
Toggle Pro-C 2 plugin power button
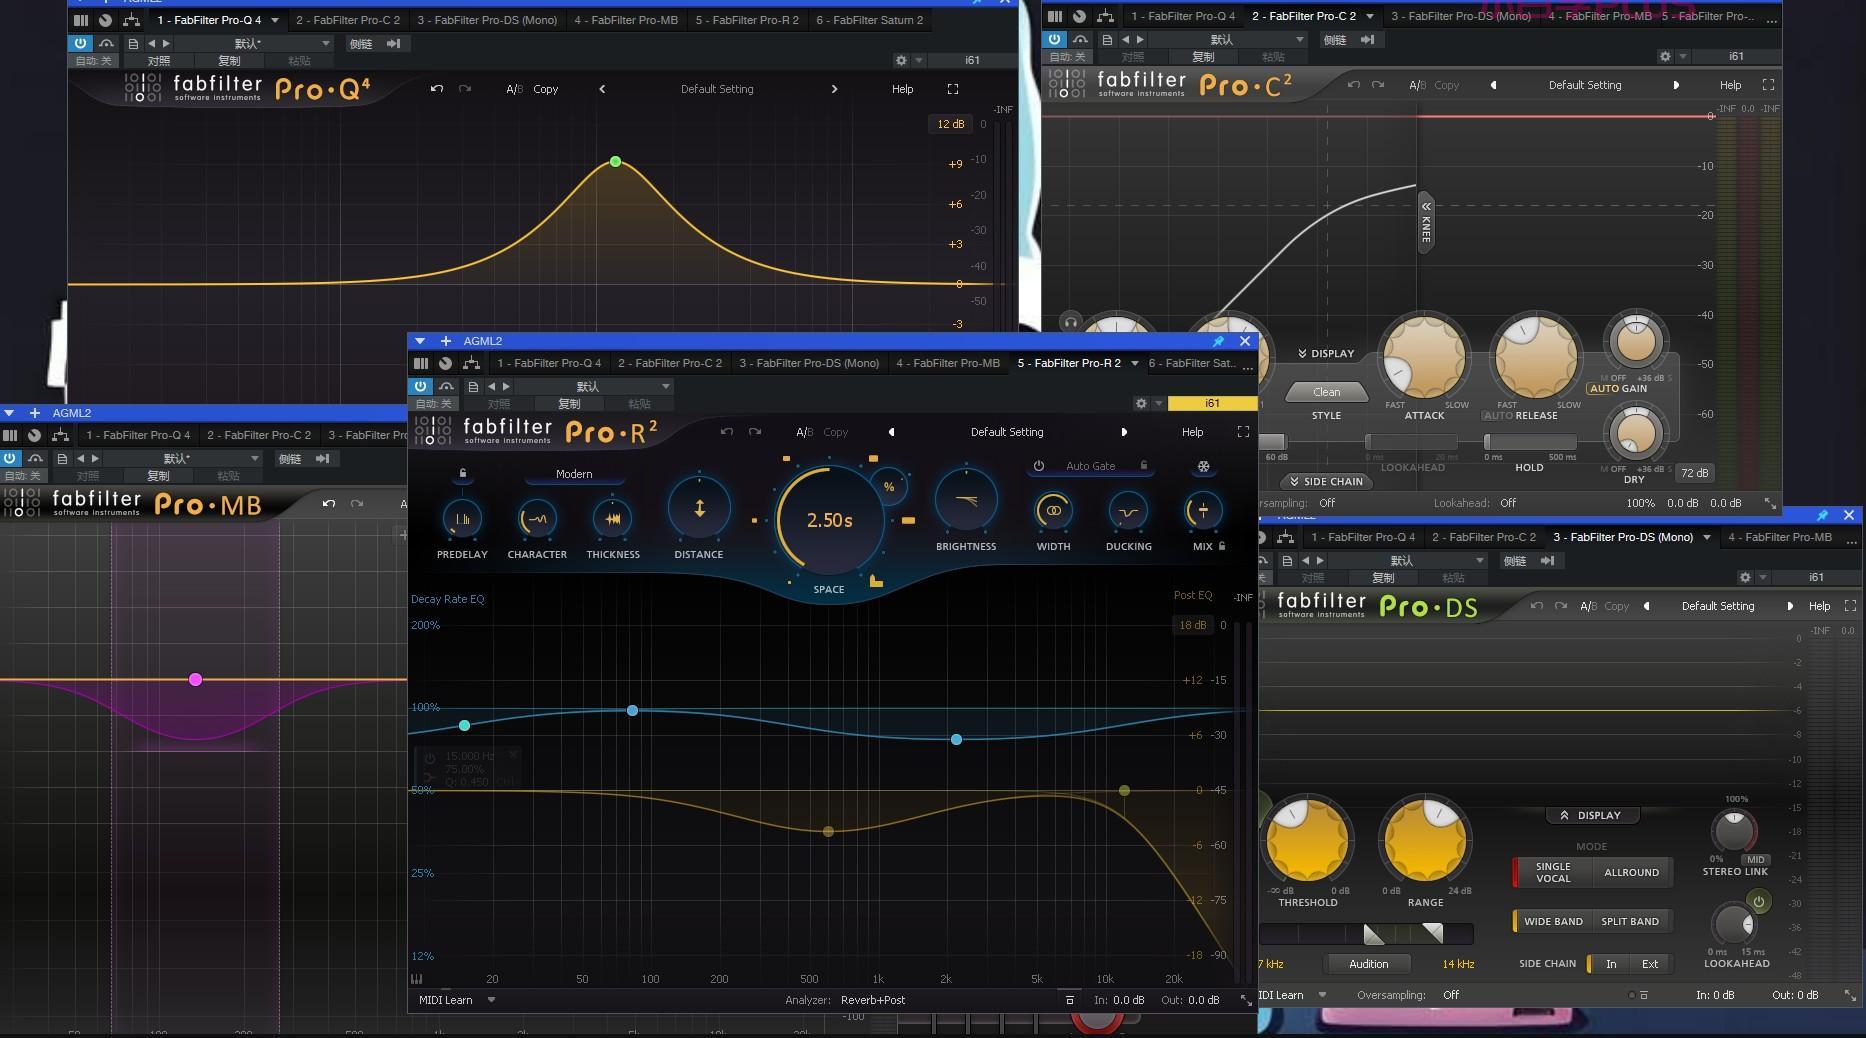click(1054, 40)
